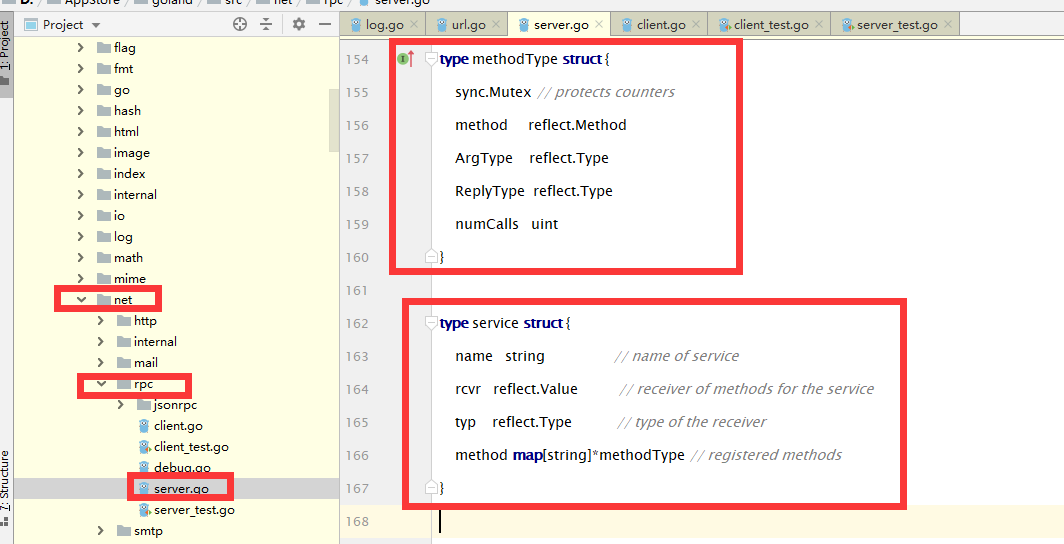Click *methodType on line 166
Image resolution: width=1064 pixels, height=544 pixels.
coord(639,455)
